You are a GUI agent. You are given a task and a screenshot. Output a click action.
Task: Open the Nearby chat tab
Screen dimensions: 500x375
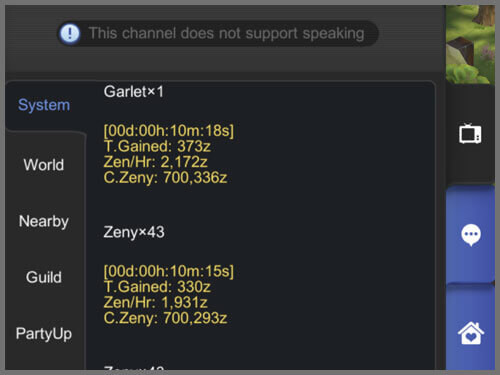click(x=44, y=221)
